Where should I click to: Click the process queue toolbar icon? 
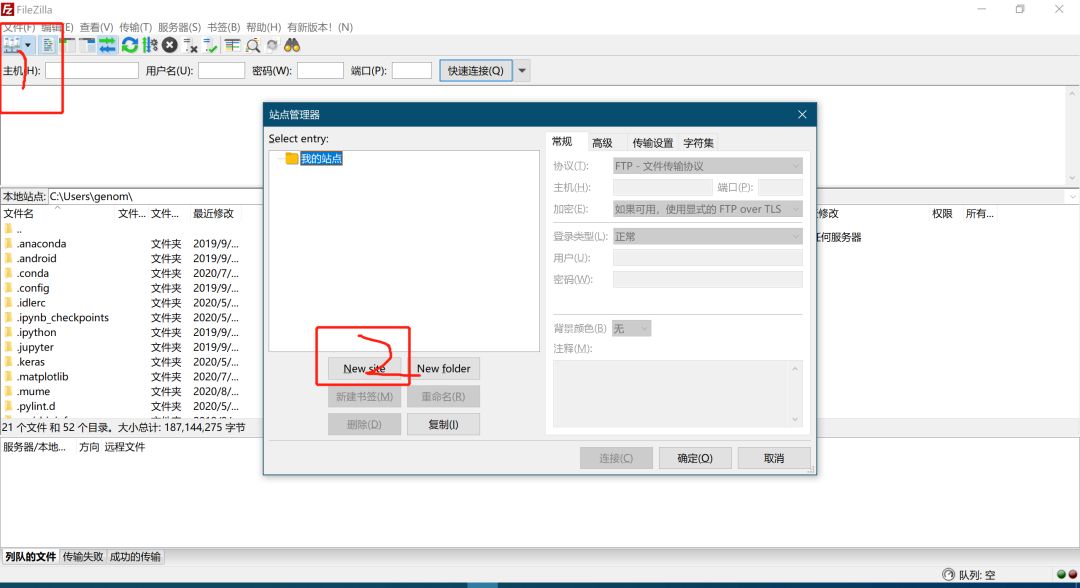(150, 45)
